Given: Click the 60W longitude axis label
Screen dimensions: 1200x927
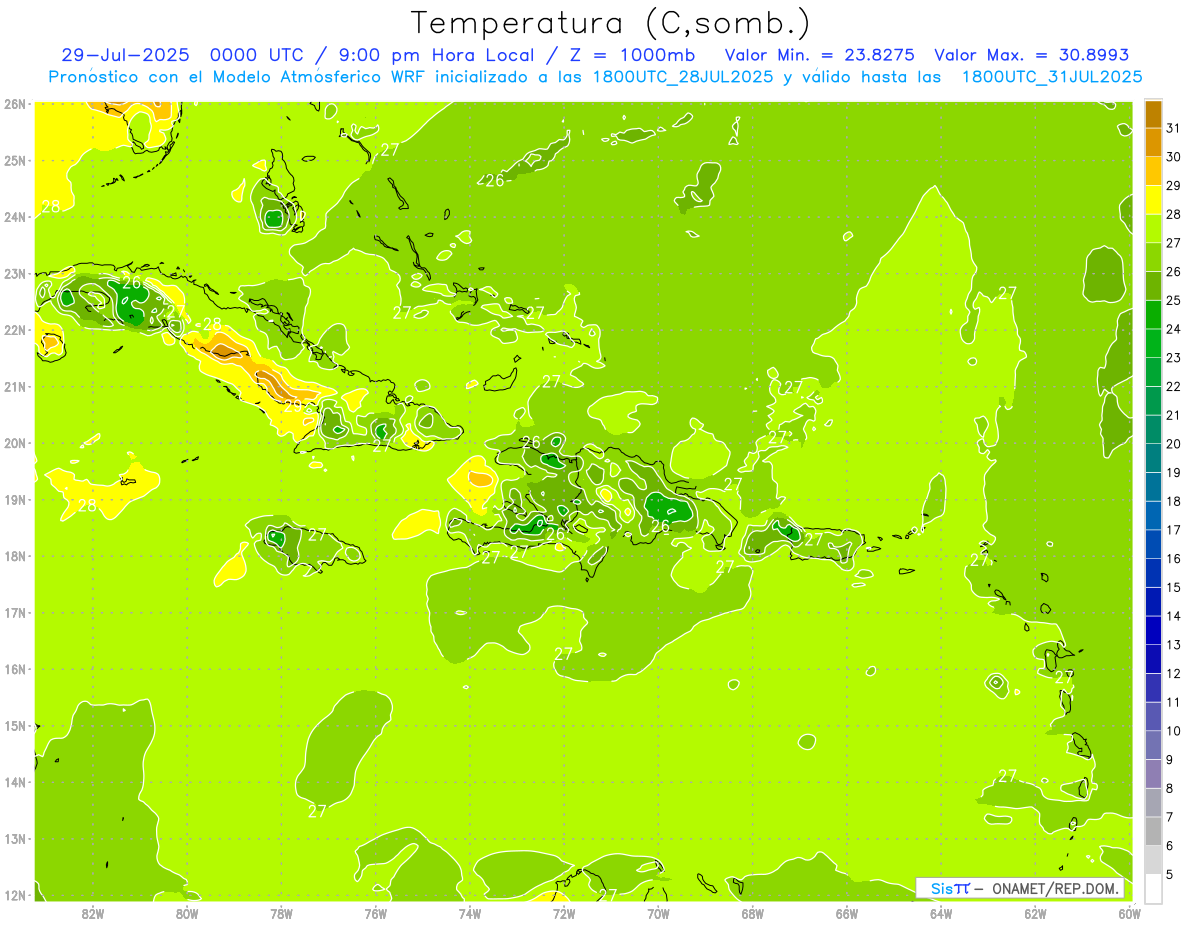Looking at the screenshot, I should [x=1129, y=913].
